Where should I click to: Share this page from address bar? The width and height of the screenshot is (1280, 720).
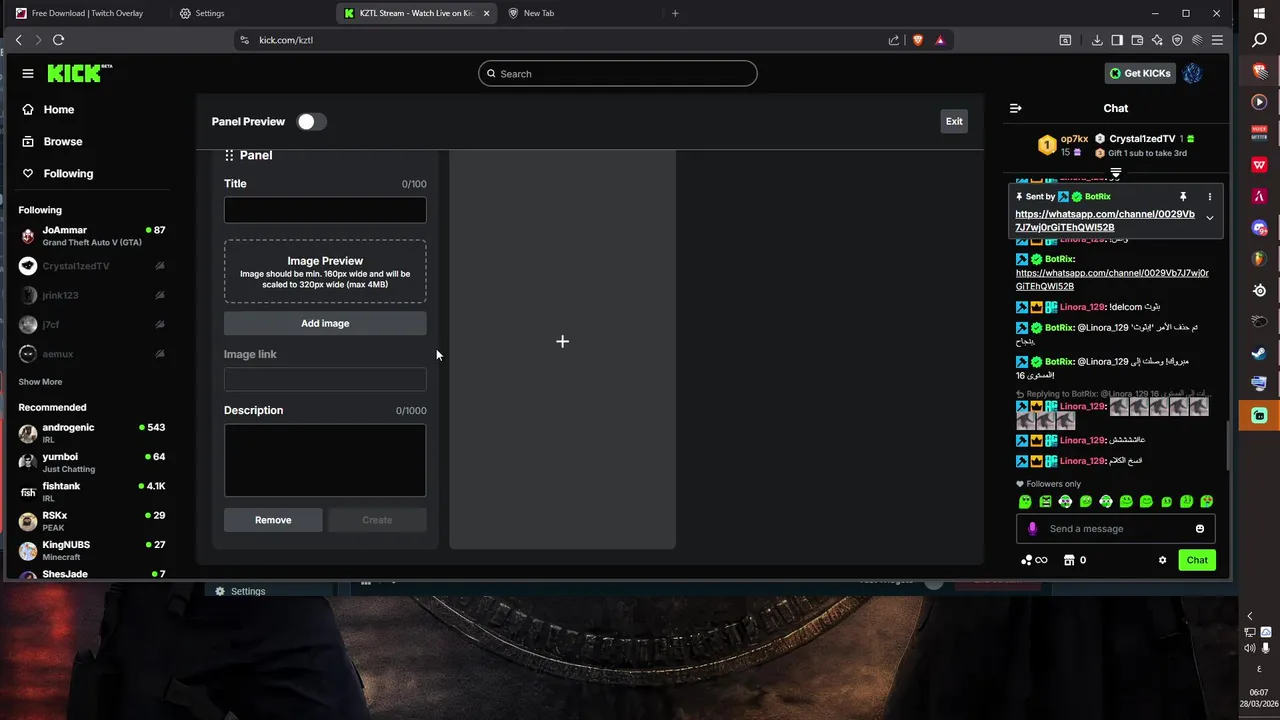(x=894, y=40)
